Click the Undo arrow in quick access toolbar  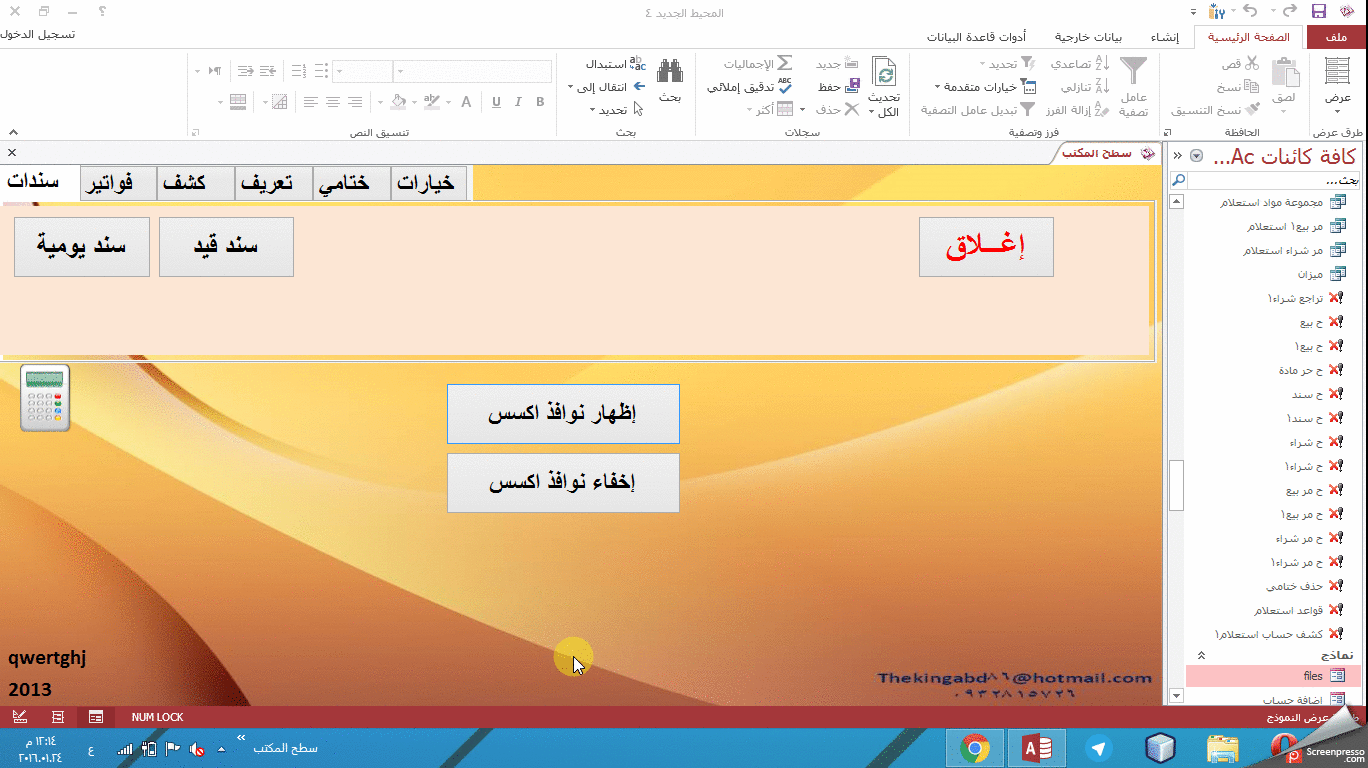(1250, 12)
